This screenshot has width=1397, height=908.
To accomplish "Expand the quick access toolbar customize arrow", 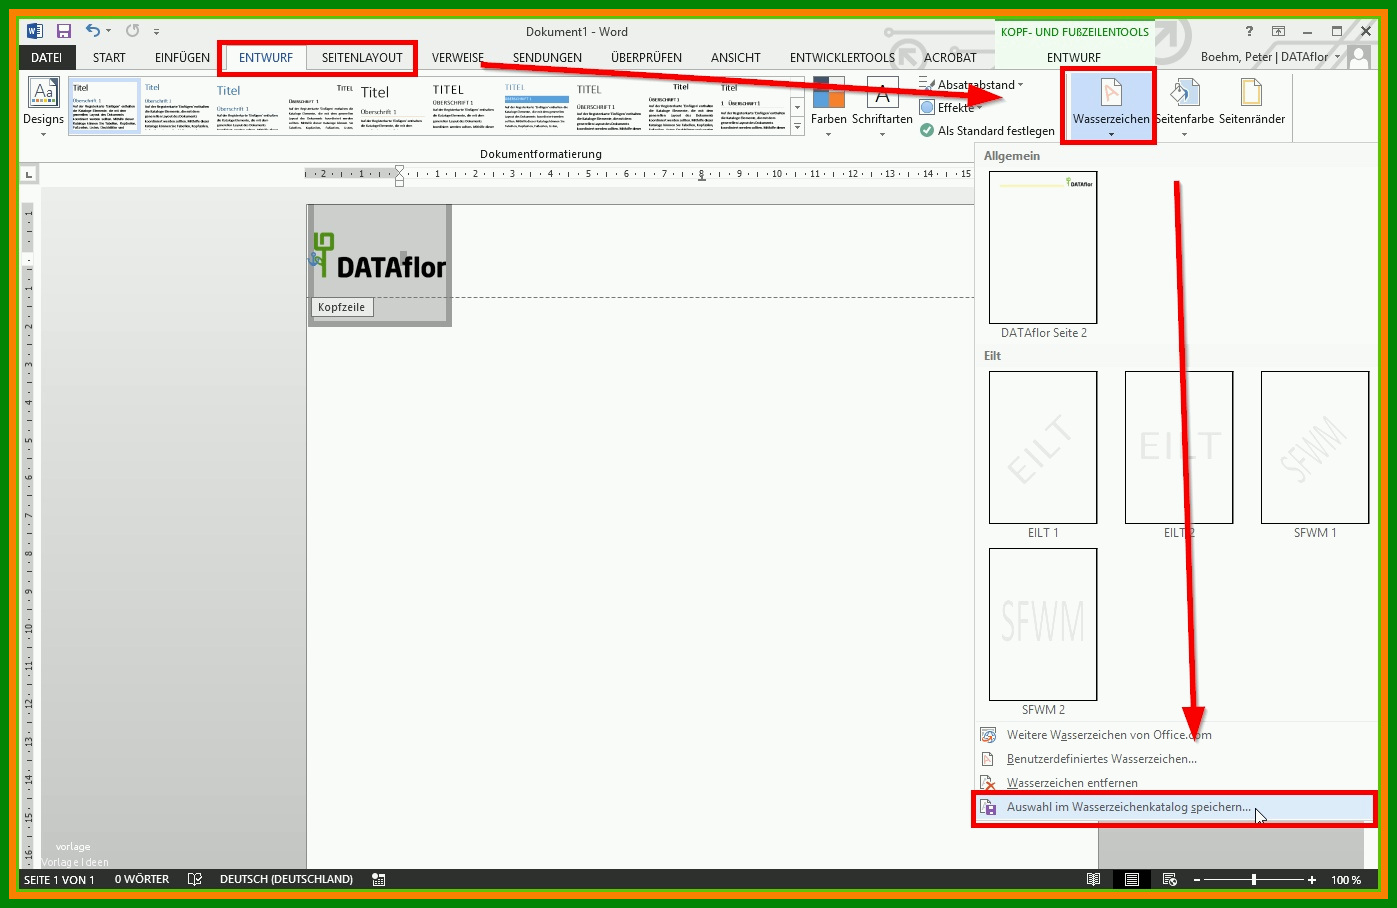I will point(156,32).
